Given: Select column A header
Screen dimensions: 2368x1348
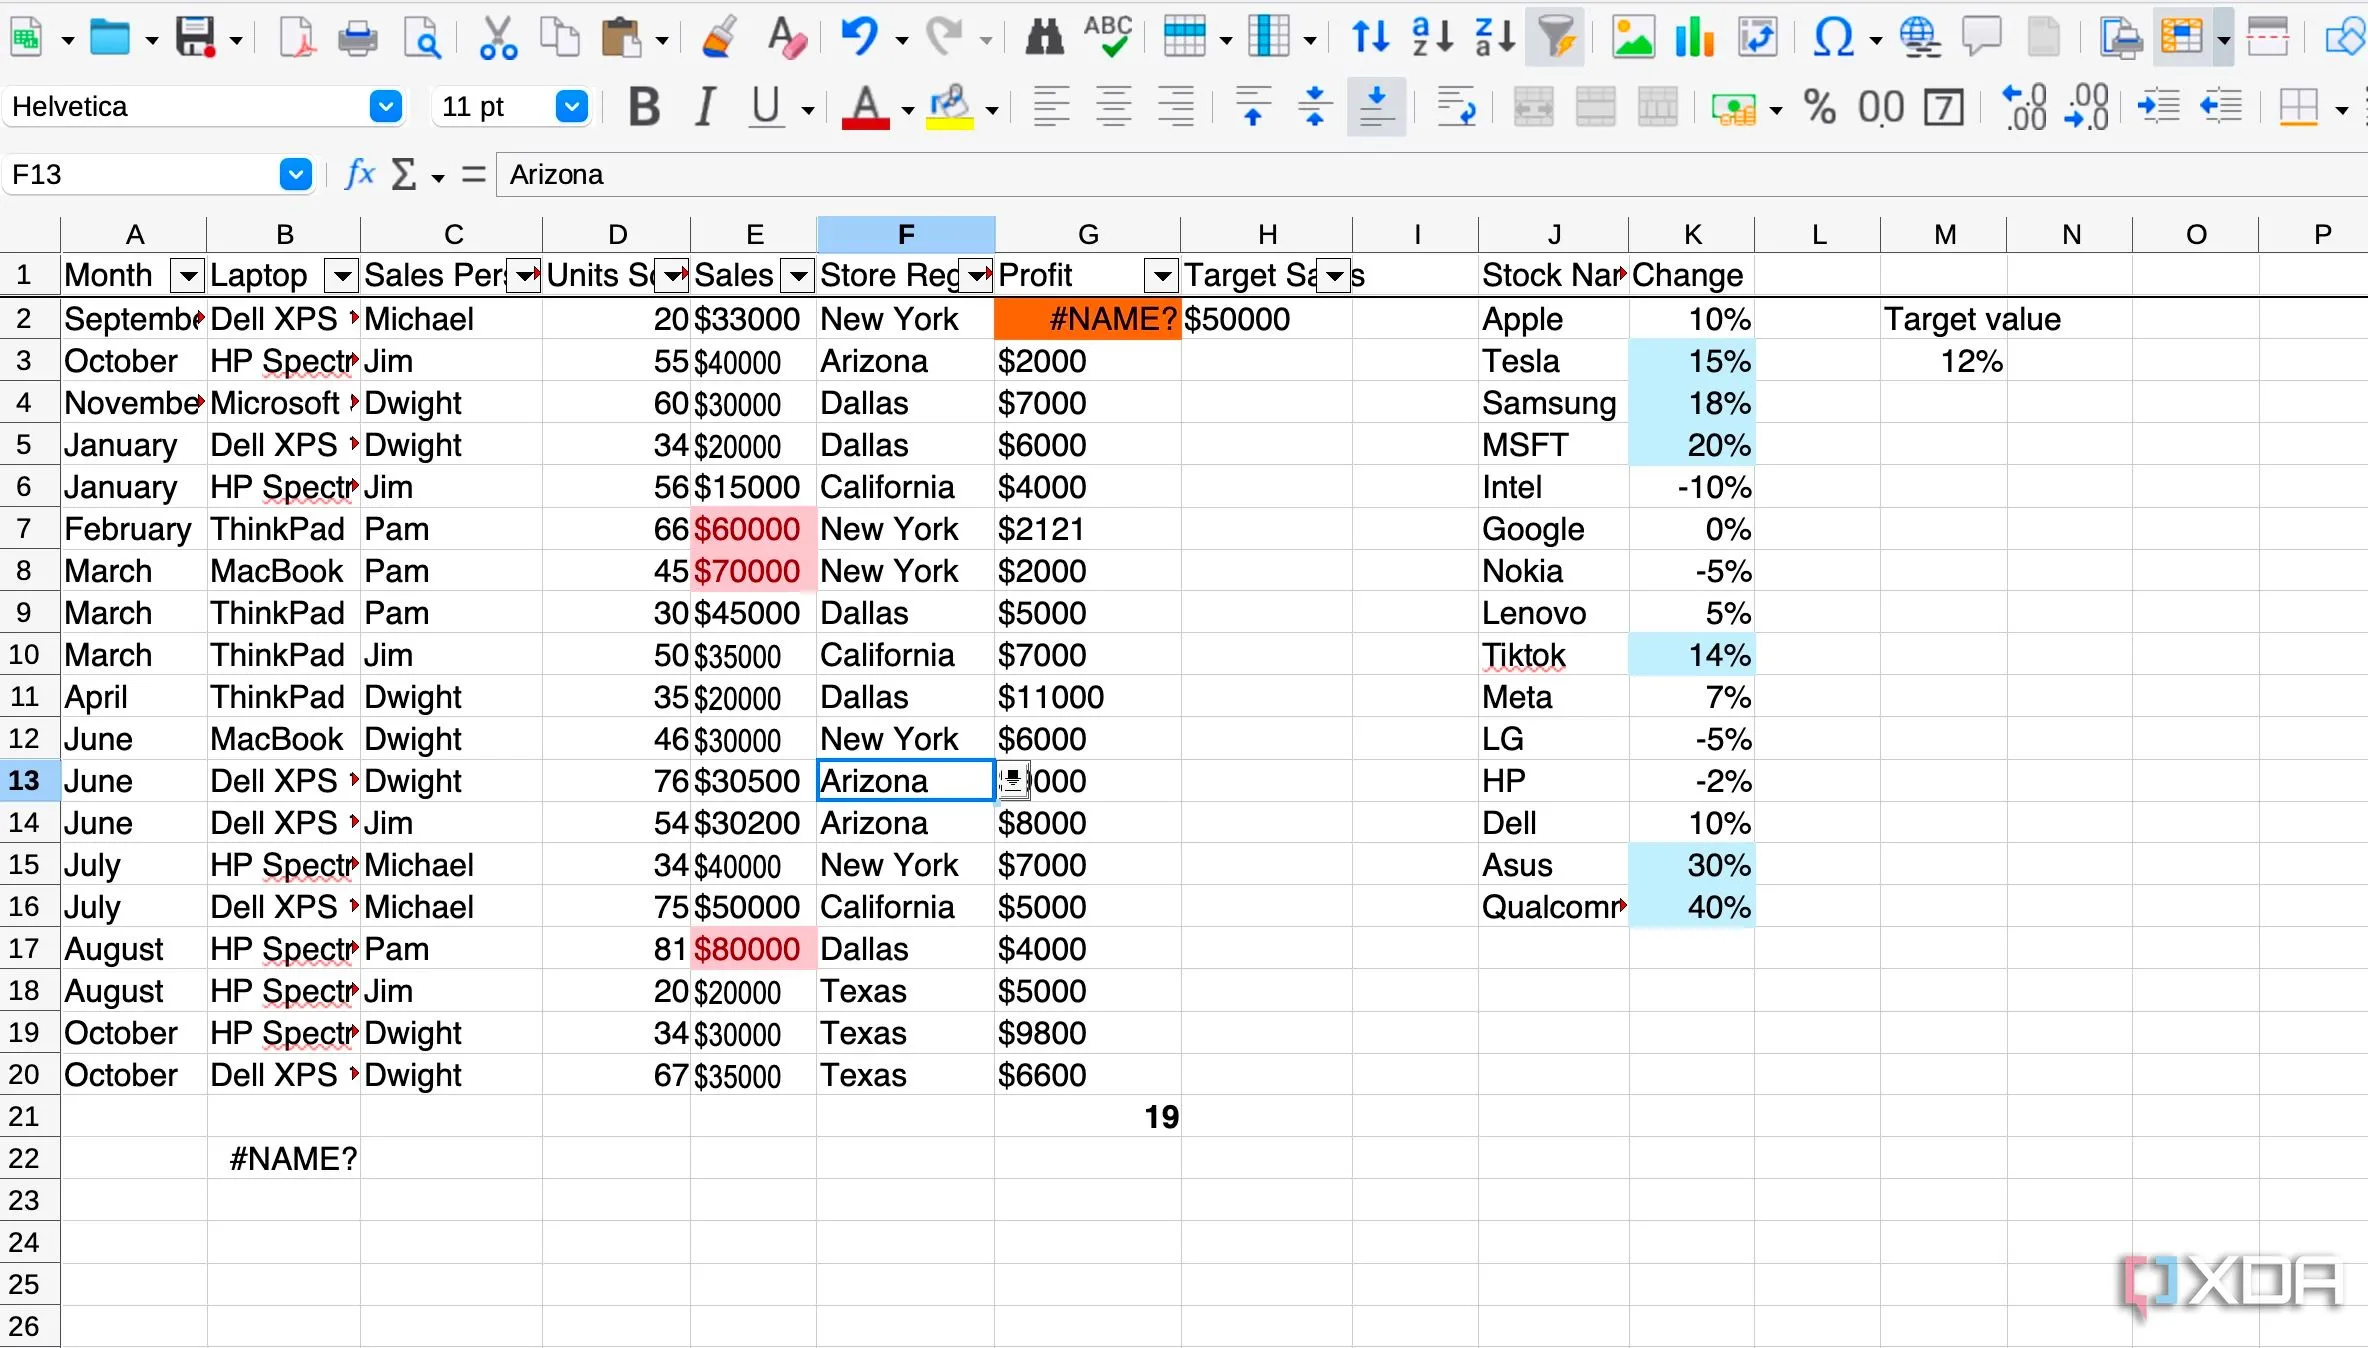Looking at the screenshot, I should (134, 235).
